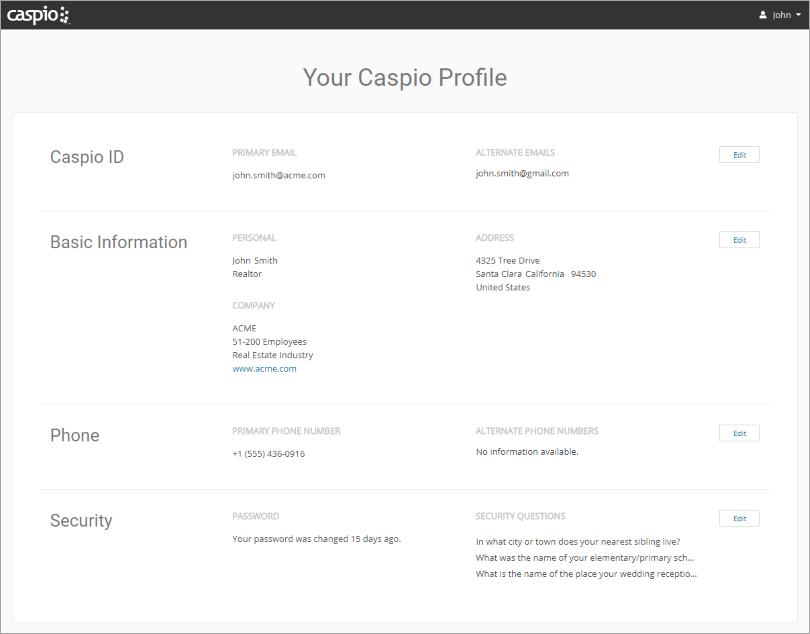The height and width of the screenshot is (634, 810).
Task: Click the Your Caspio Profile page title
Action: tap(405, 77)
